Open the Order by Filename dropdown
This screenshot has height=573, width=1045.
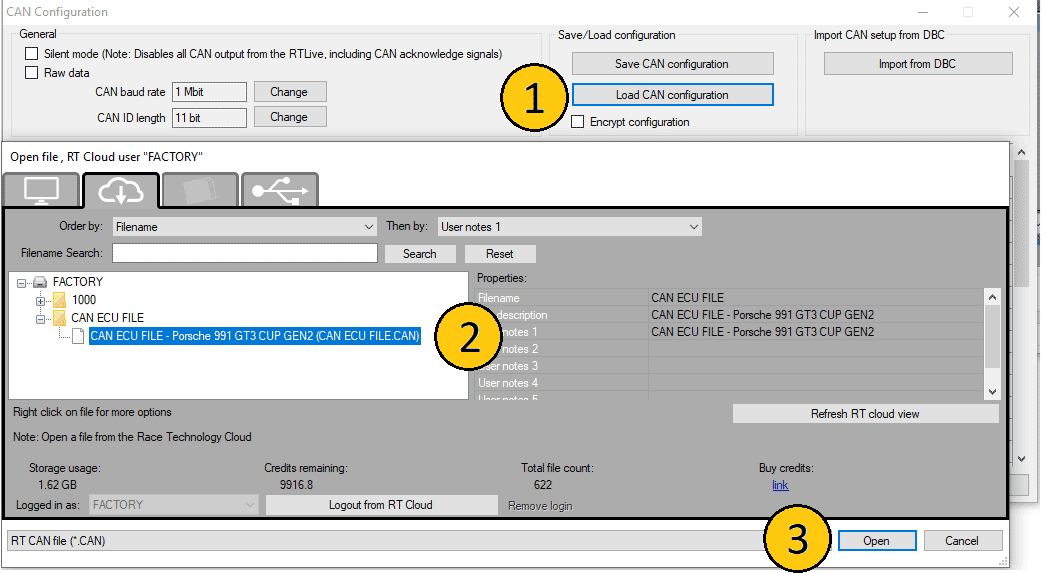pyautogui.click(x=244, y=227)
